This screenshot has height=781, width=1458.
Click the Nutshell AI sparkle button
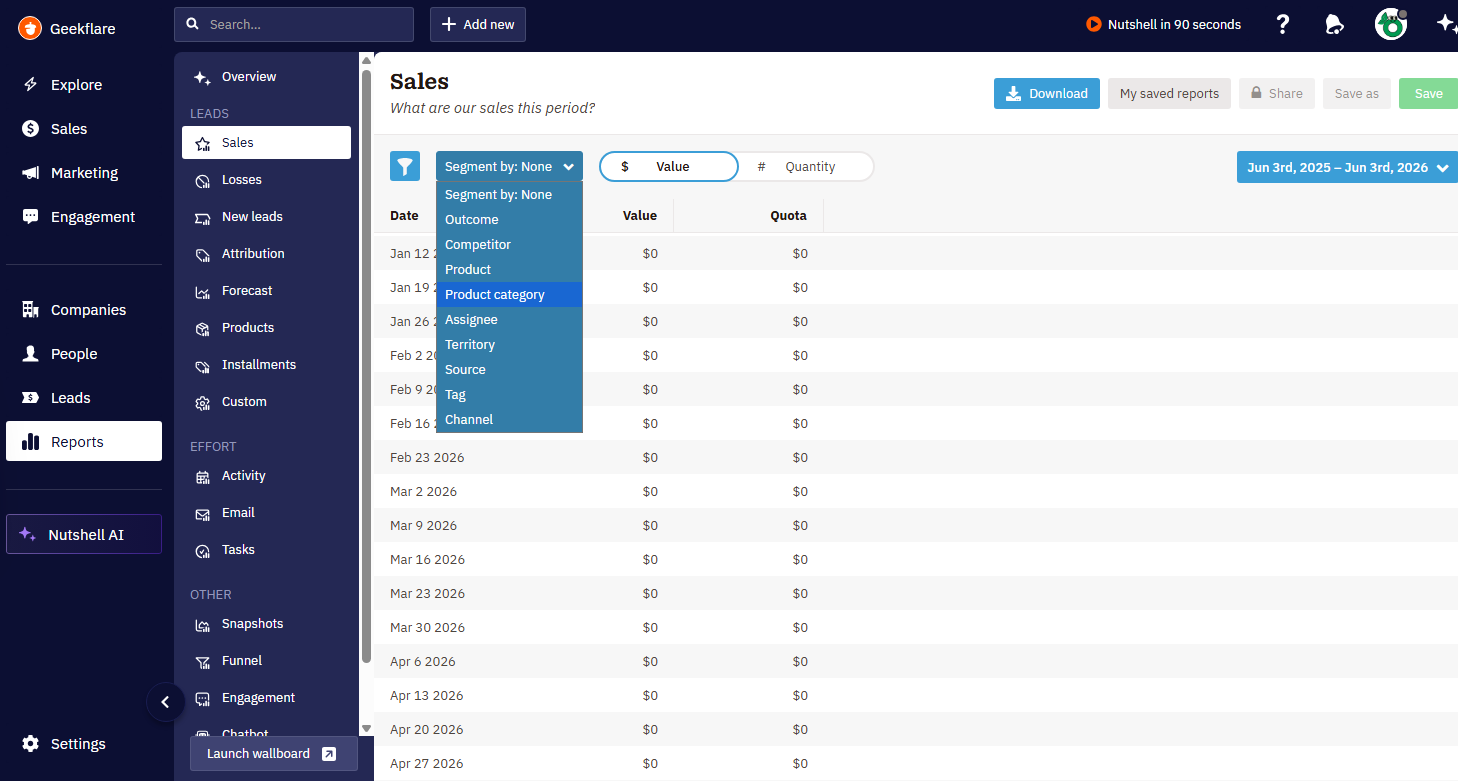pyautogui.click(x=84, y=535)
